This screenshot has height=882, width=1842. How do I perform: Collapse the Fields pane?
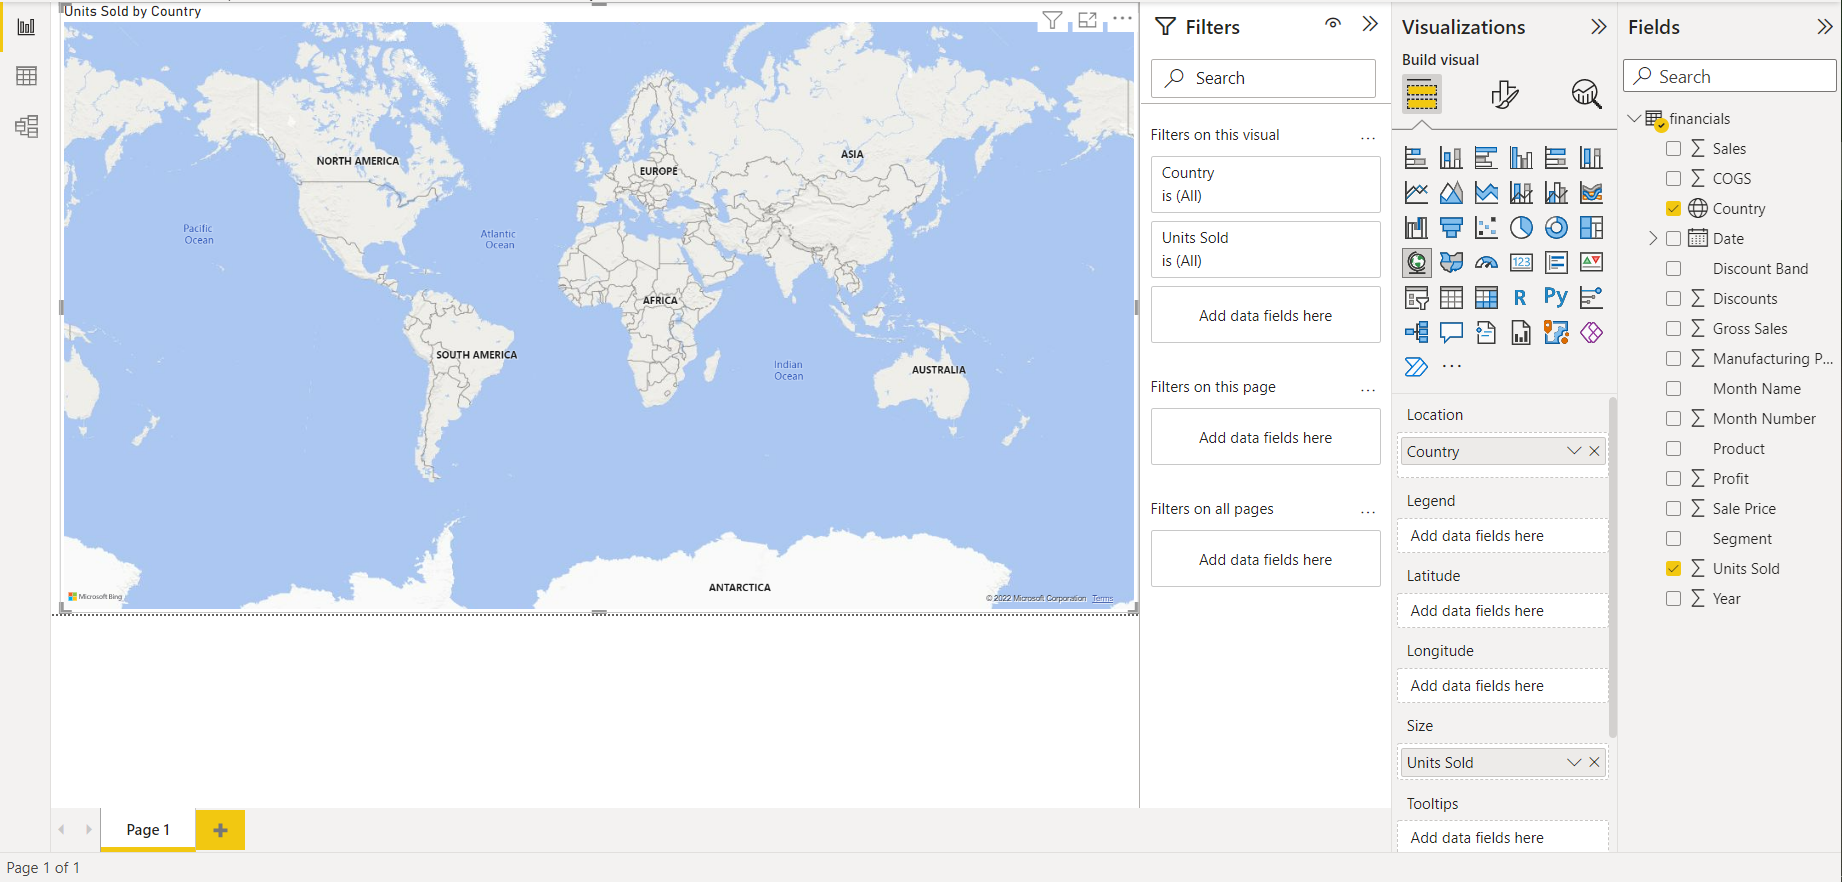tap(1825, 27)
